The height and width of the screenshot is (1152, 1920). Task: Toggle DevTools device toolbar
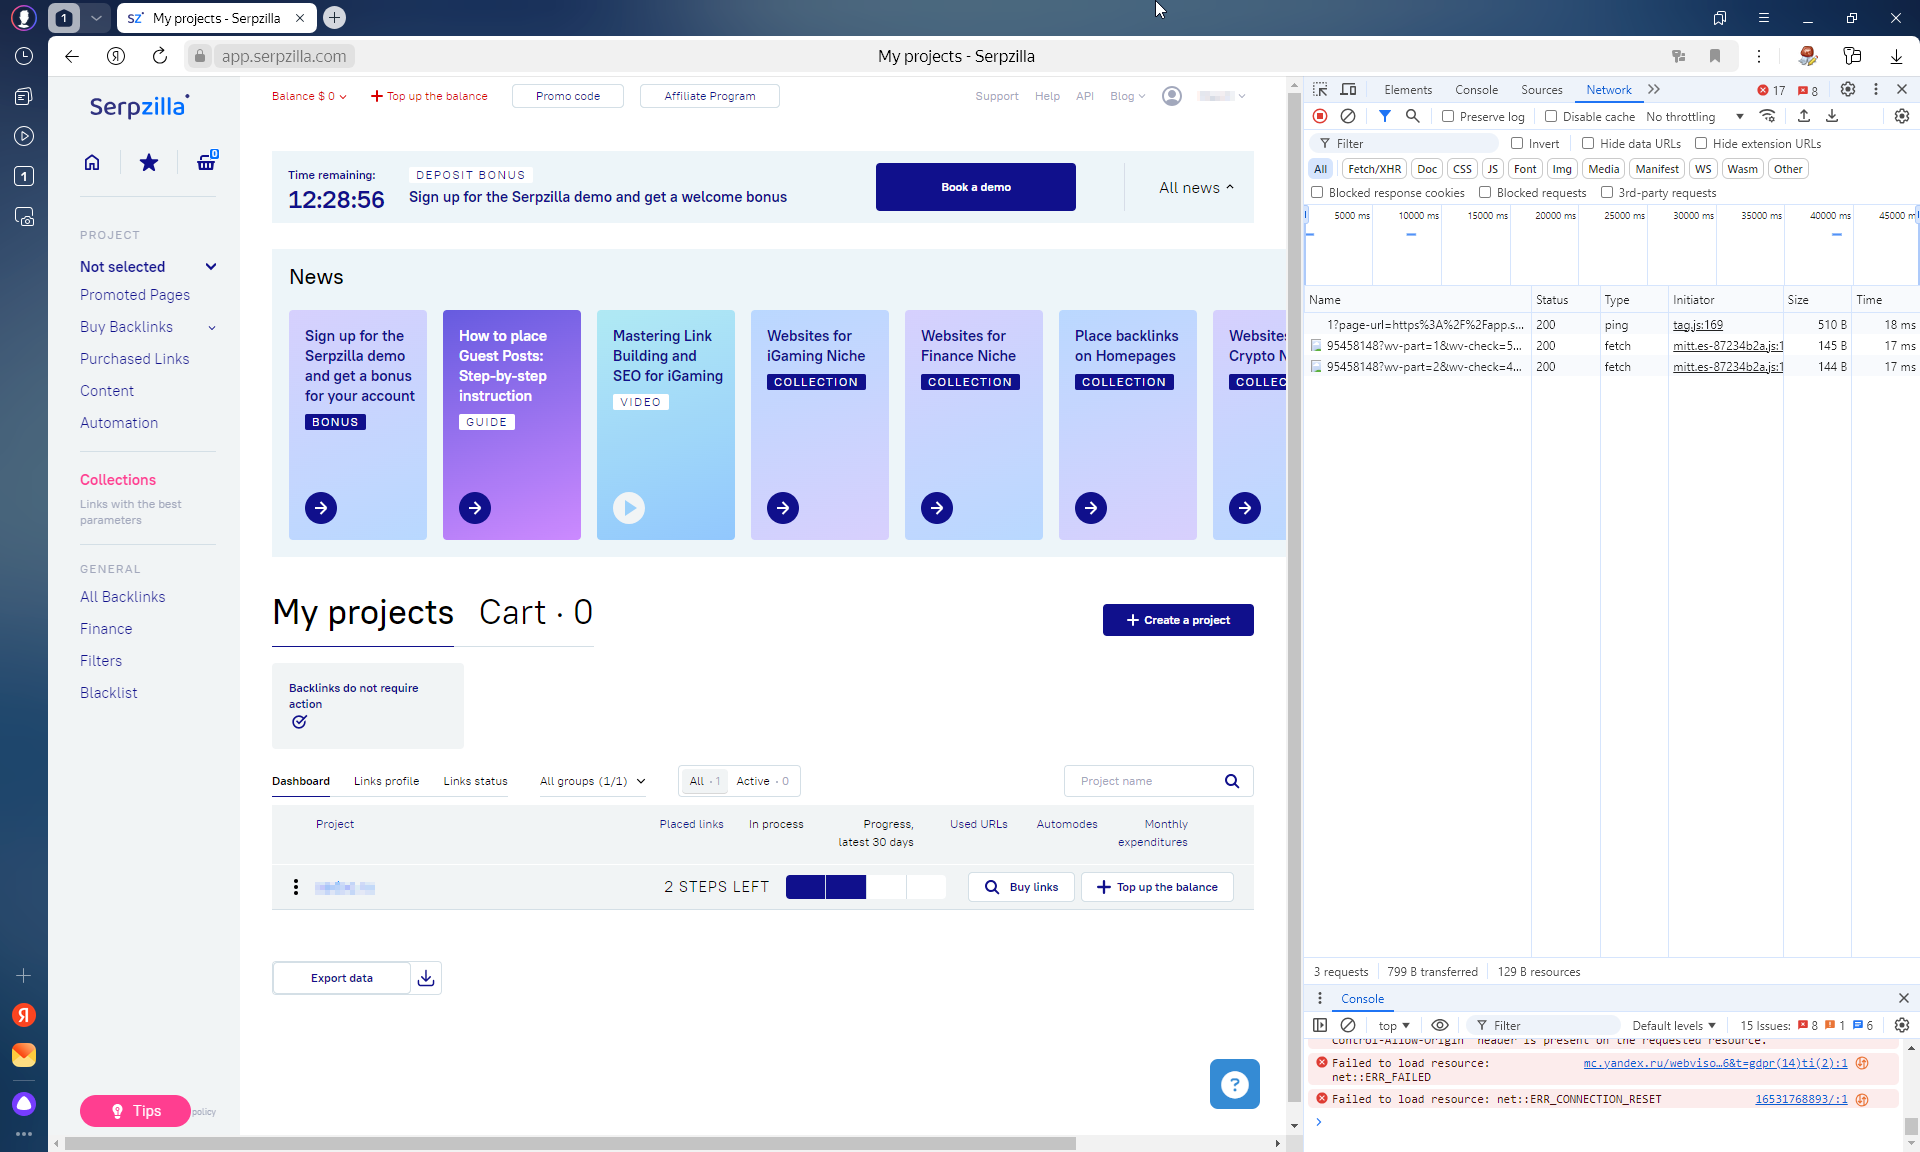1348,89
